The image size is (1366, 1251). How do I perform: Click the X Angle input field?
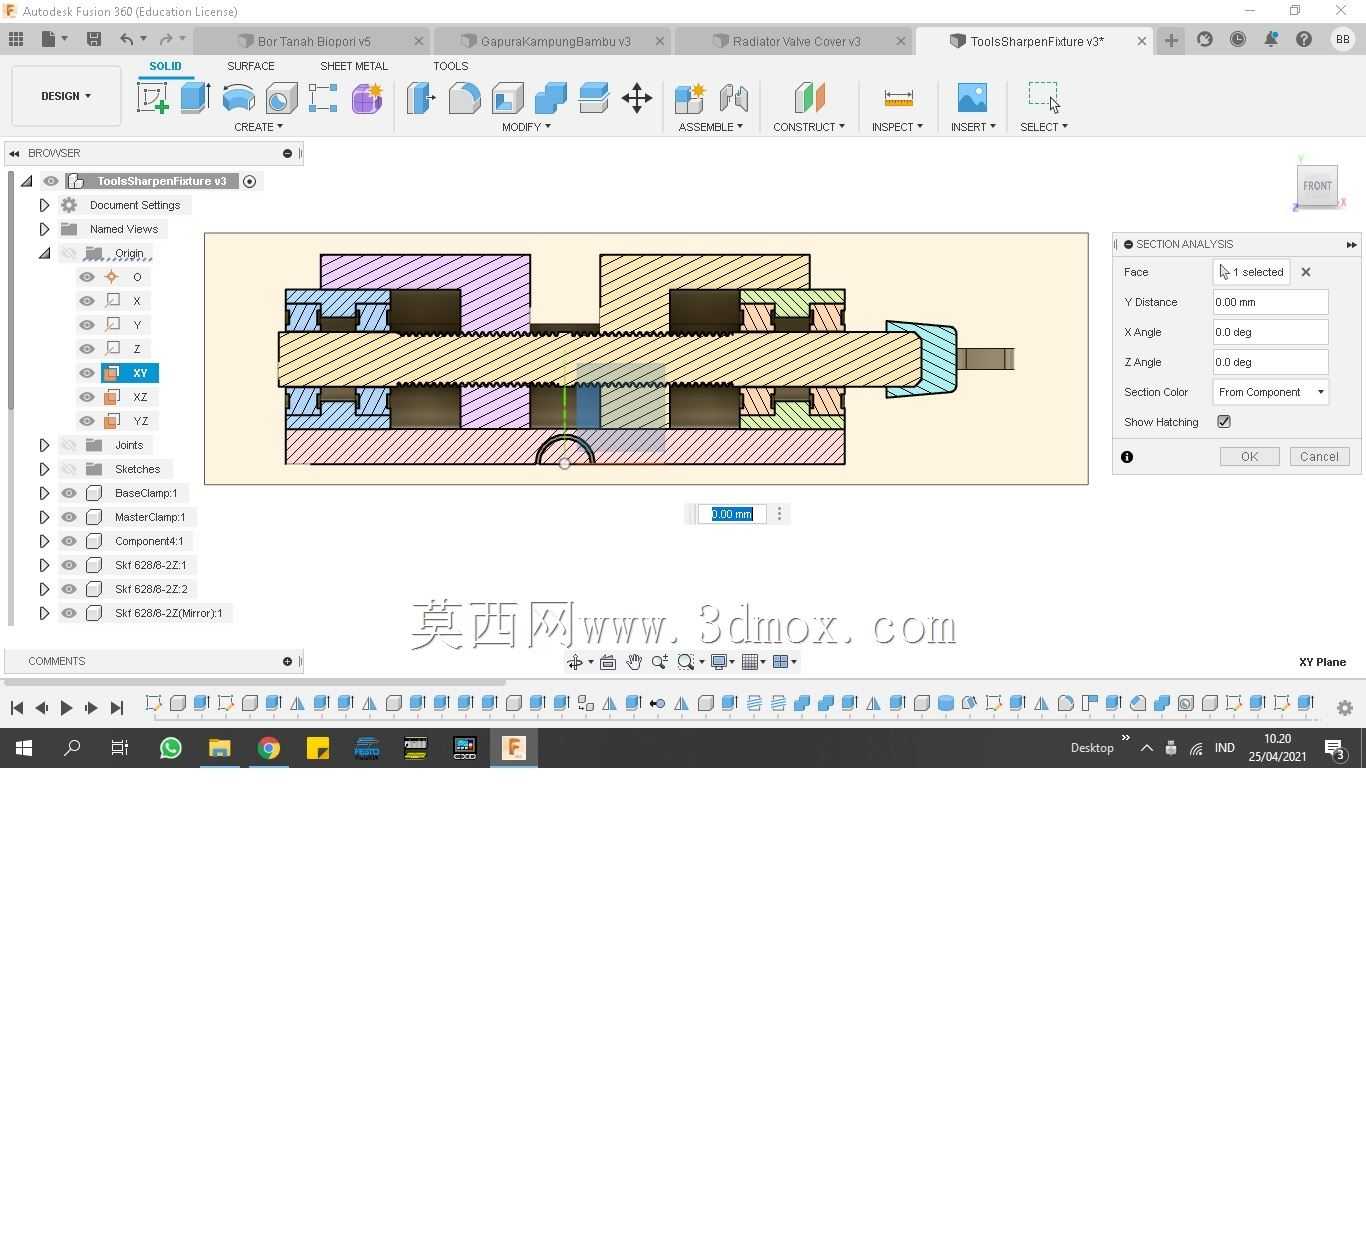pyautogui.click(x=1270, y=332)
